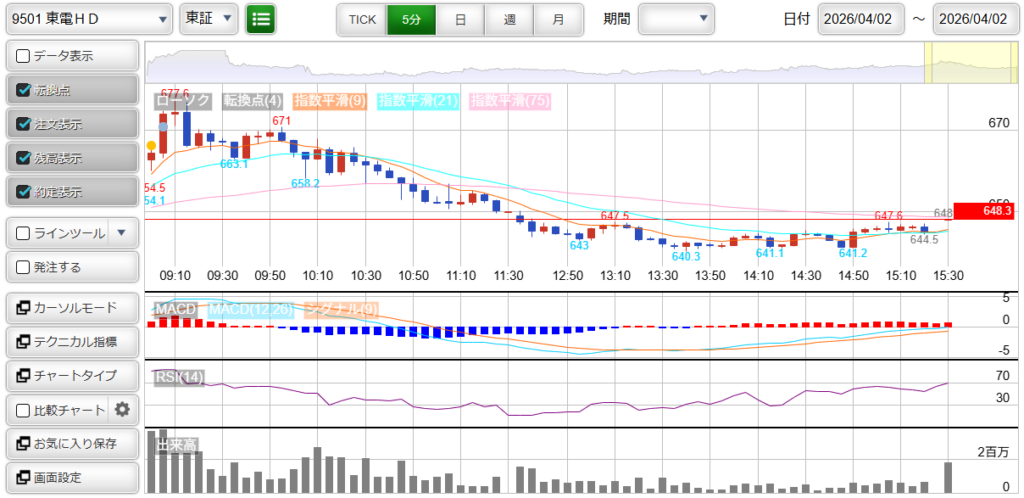This screenshot has width=1024, height=498.
Task: Click the red 648.3 current price marker
Action: click(983, 211)
